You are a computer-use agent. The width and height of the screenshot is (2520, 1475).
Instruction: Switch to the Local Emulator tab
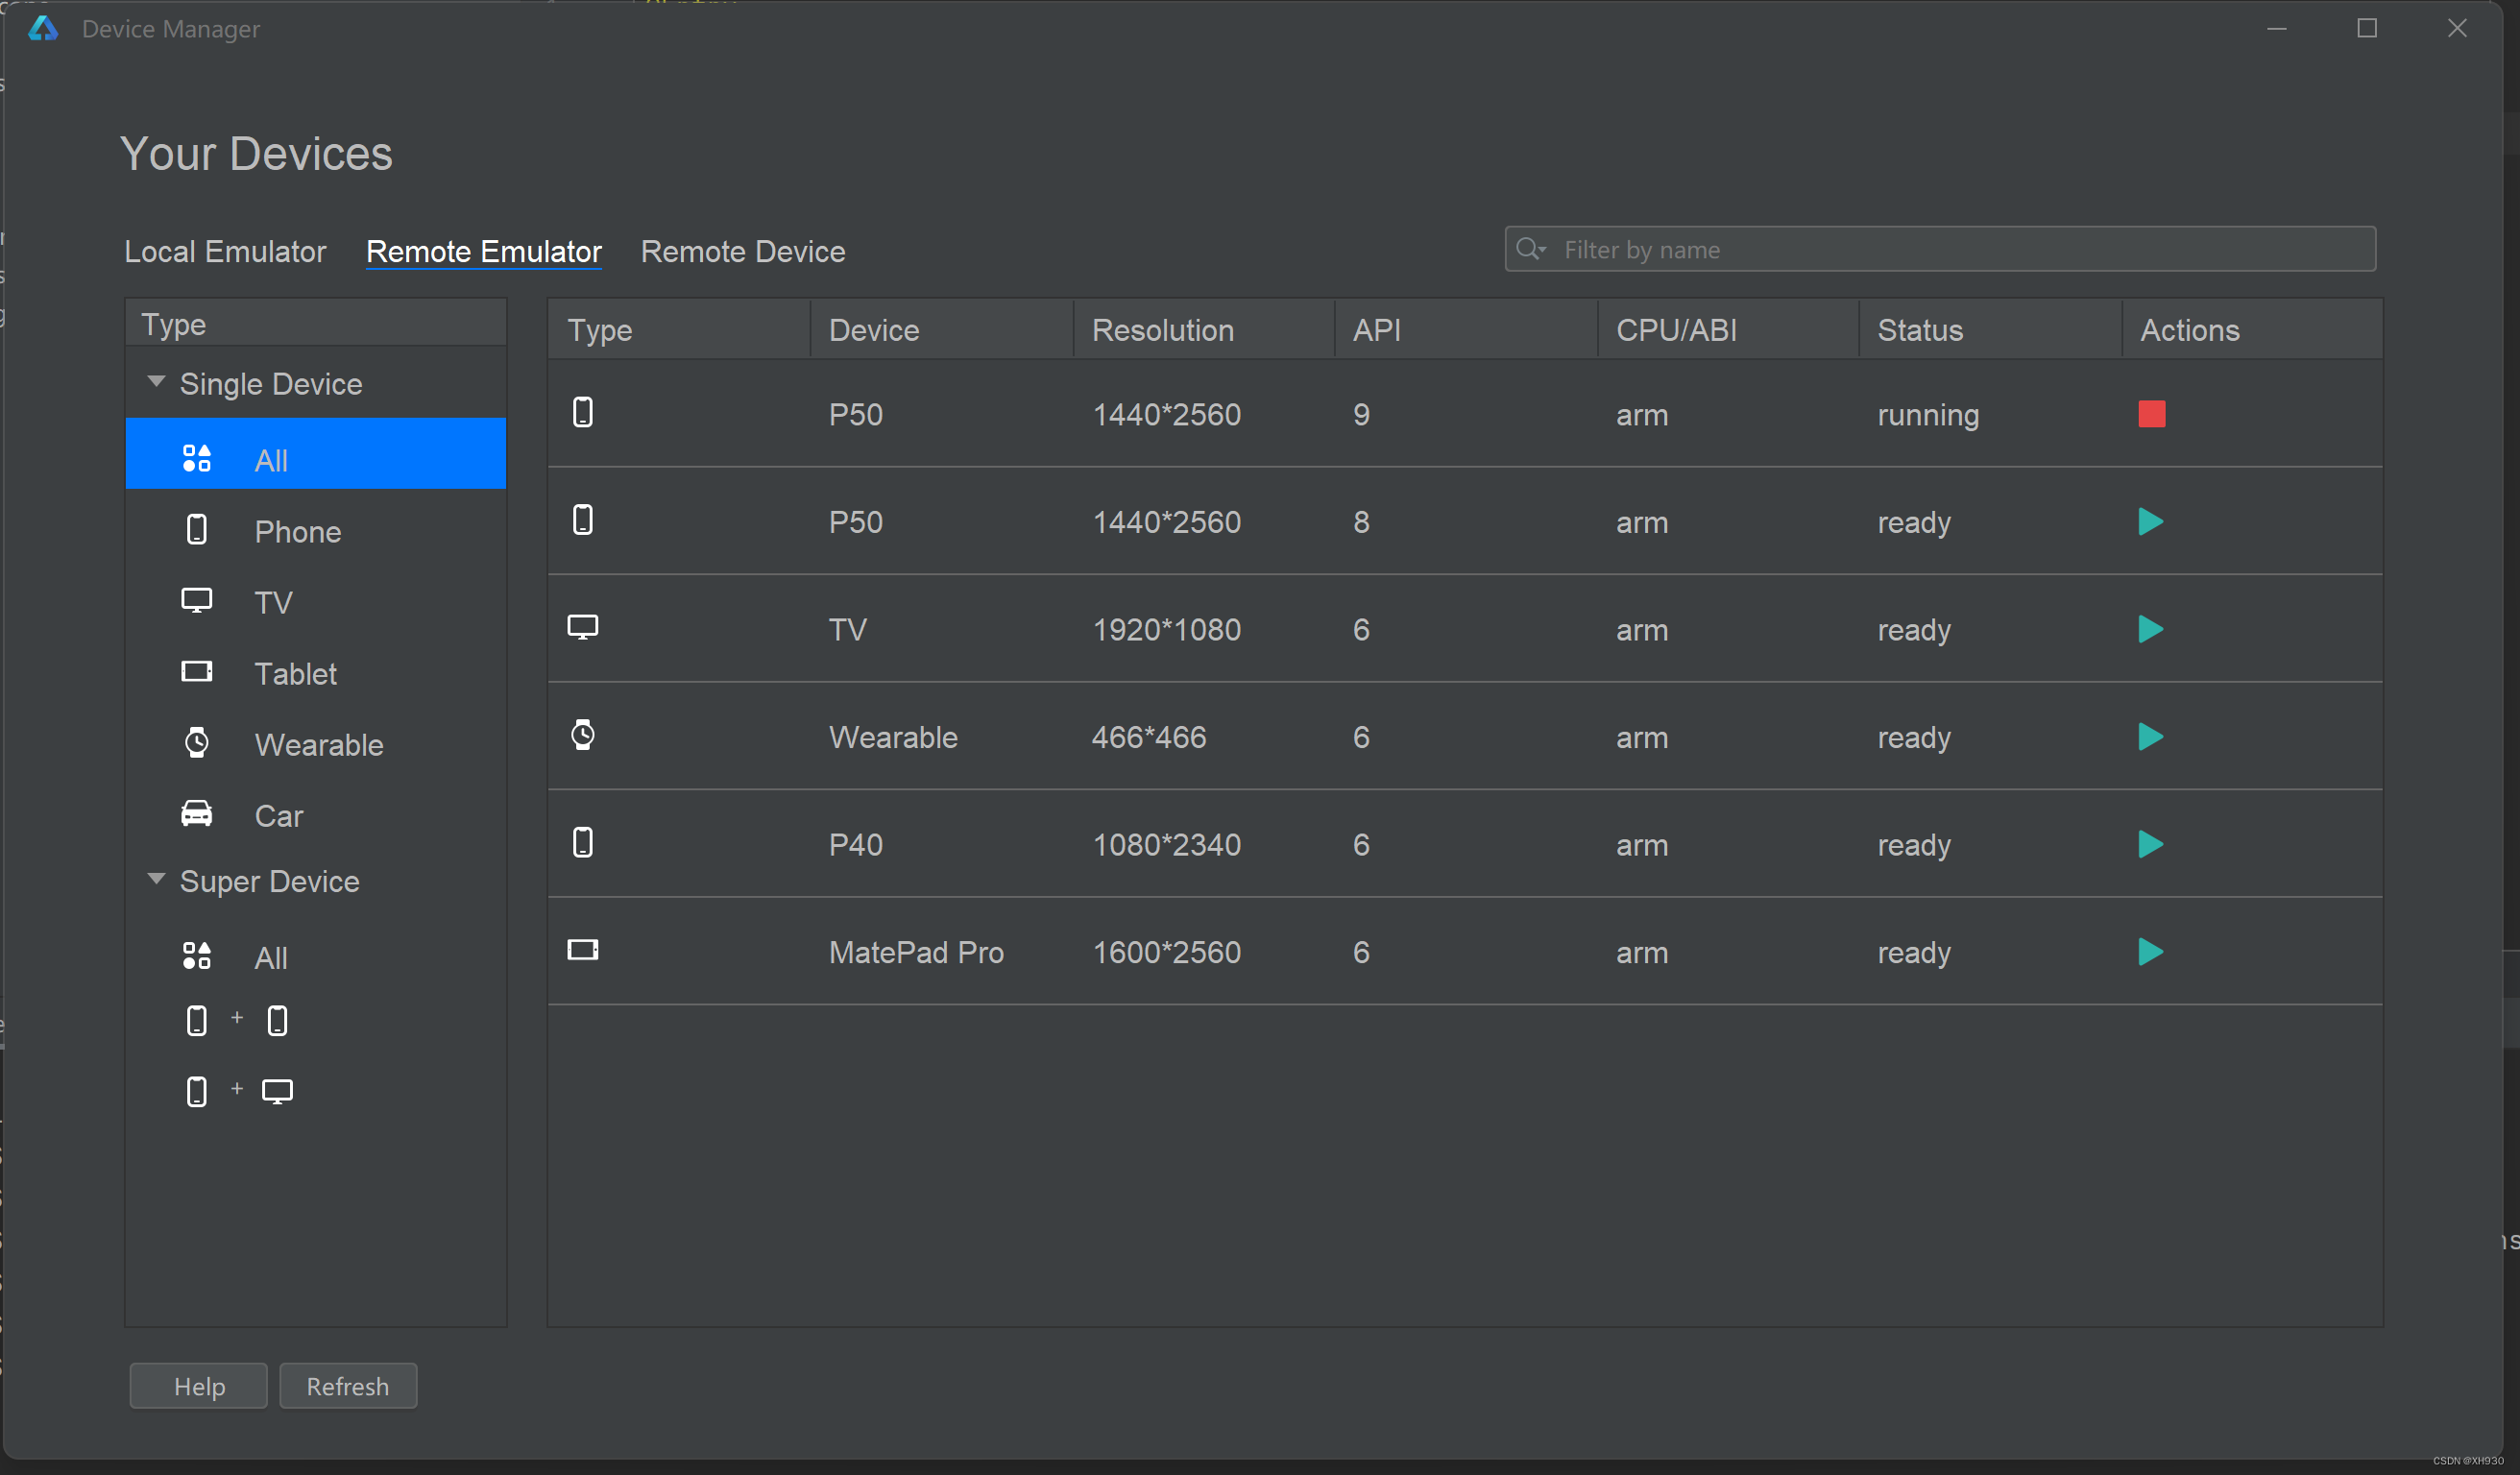coord(225,251)
